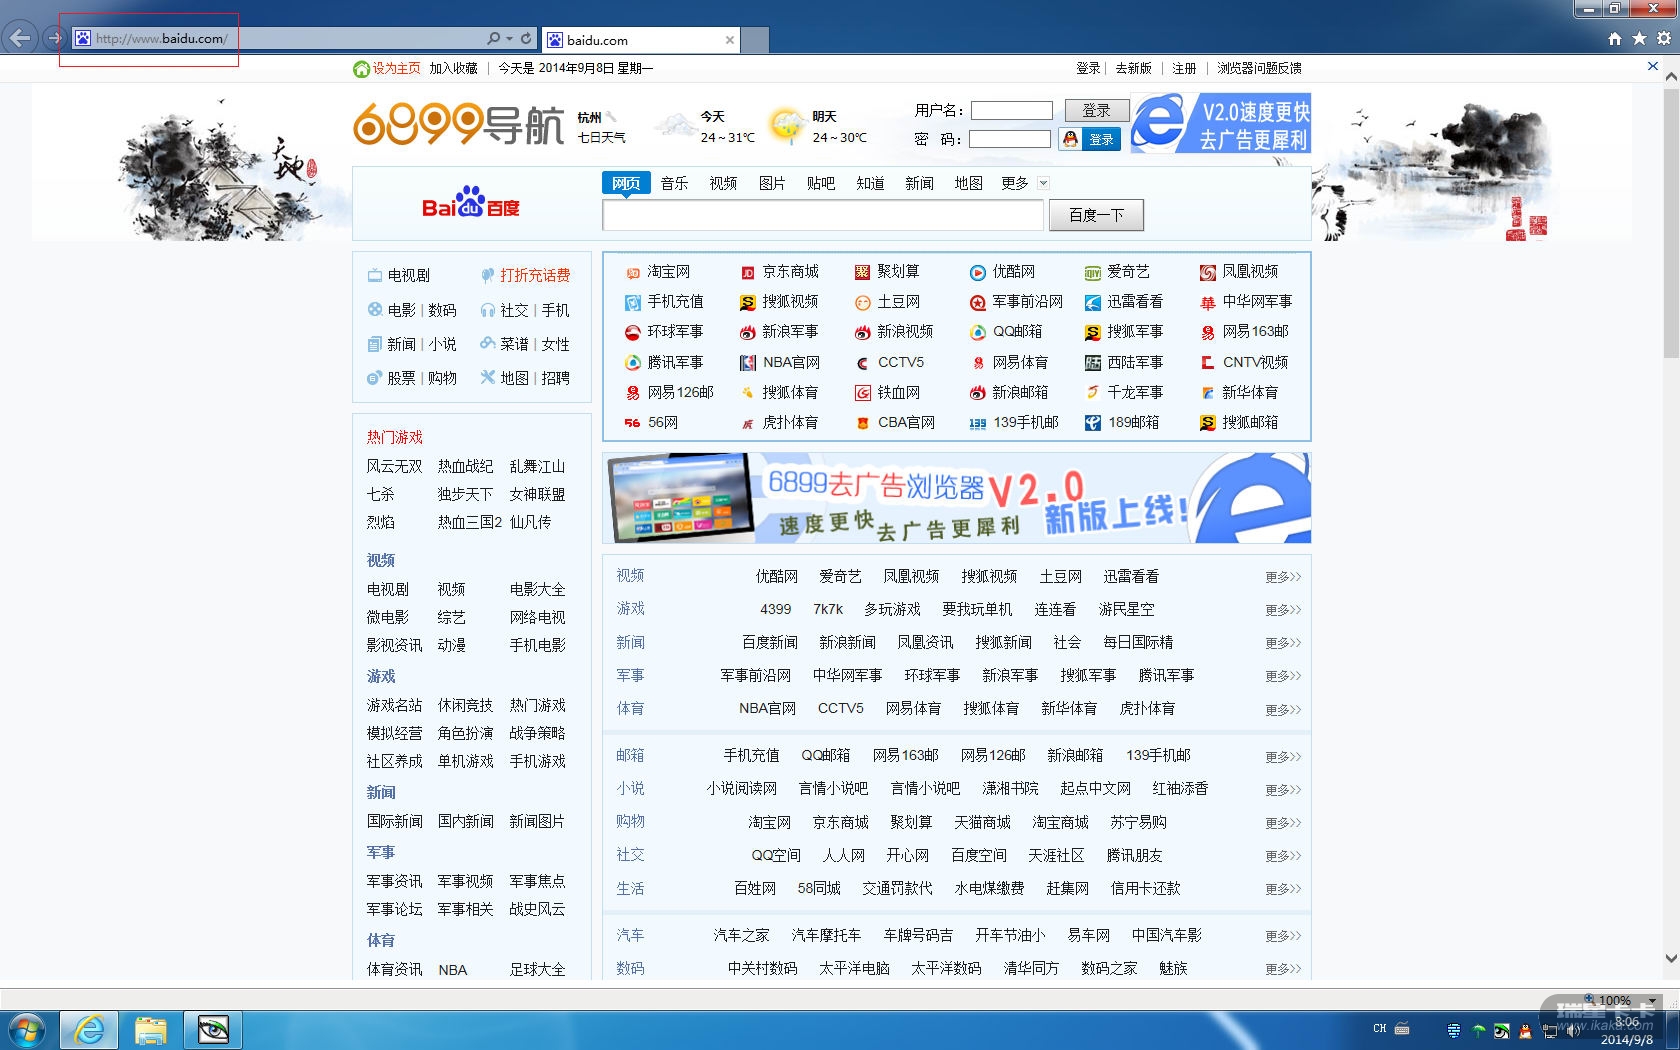Image resolution: width=1680 pixels, height=1050 pixels.
Task: Open the Tools gear icon
Action: 1664,39
